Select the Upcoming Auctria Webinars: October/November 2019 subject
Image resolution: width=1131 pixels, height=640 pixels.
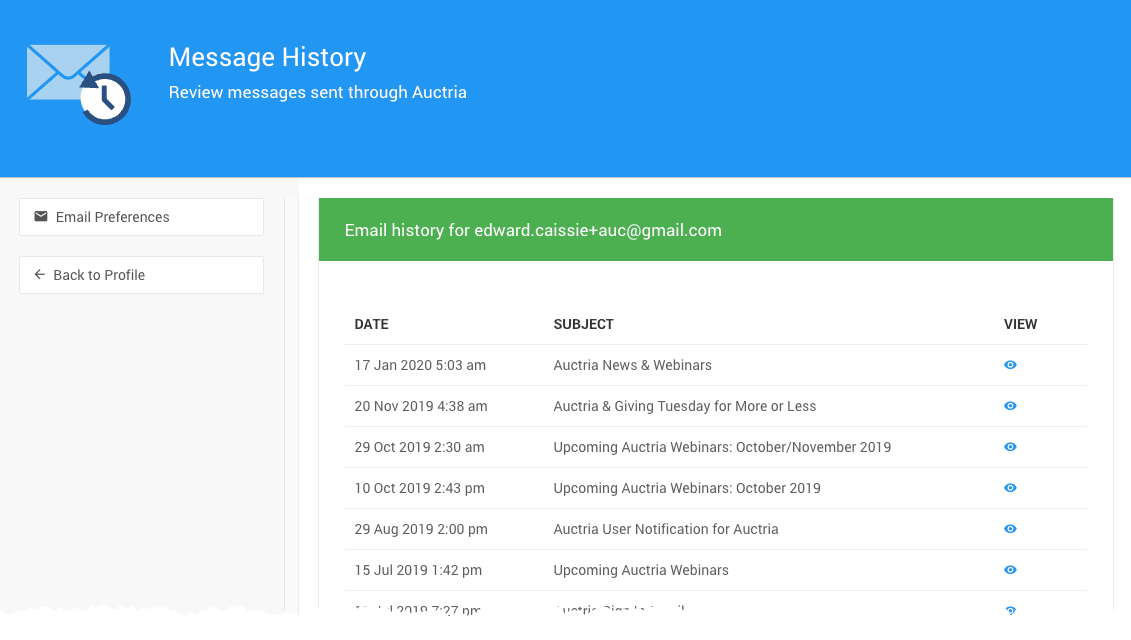pyautogui.click(x=721, y=447)
